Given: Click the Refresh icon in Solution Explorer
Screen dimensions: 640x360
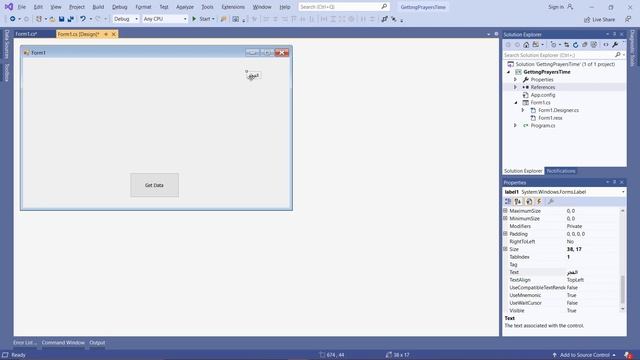Looking at the screenshot, I should point(576,45).
